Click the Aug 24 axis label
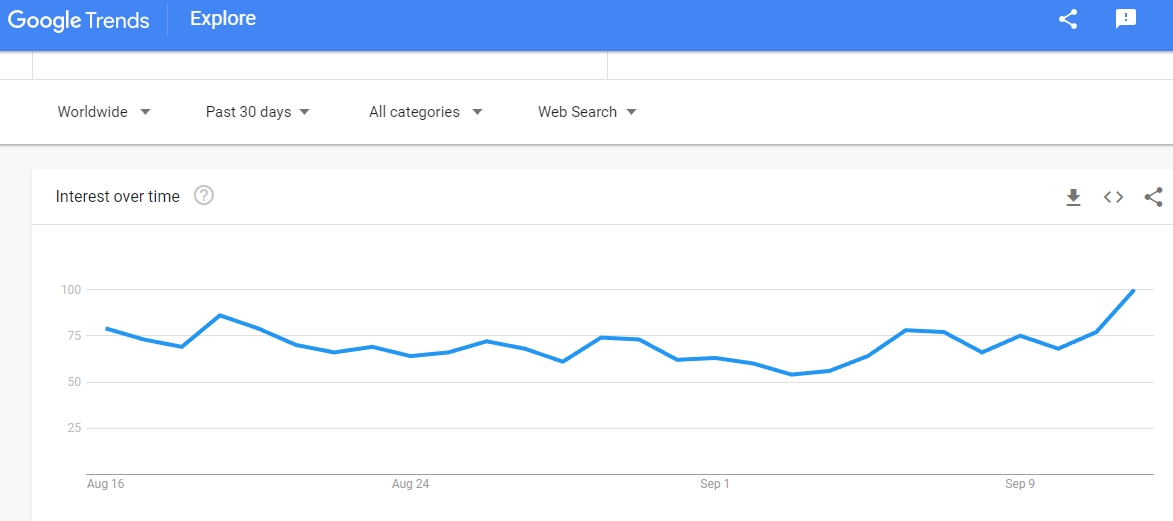The height and width of the screenshot is (521, 1173). [x=411, y=484]
